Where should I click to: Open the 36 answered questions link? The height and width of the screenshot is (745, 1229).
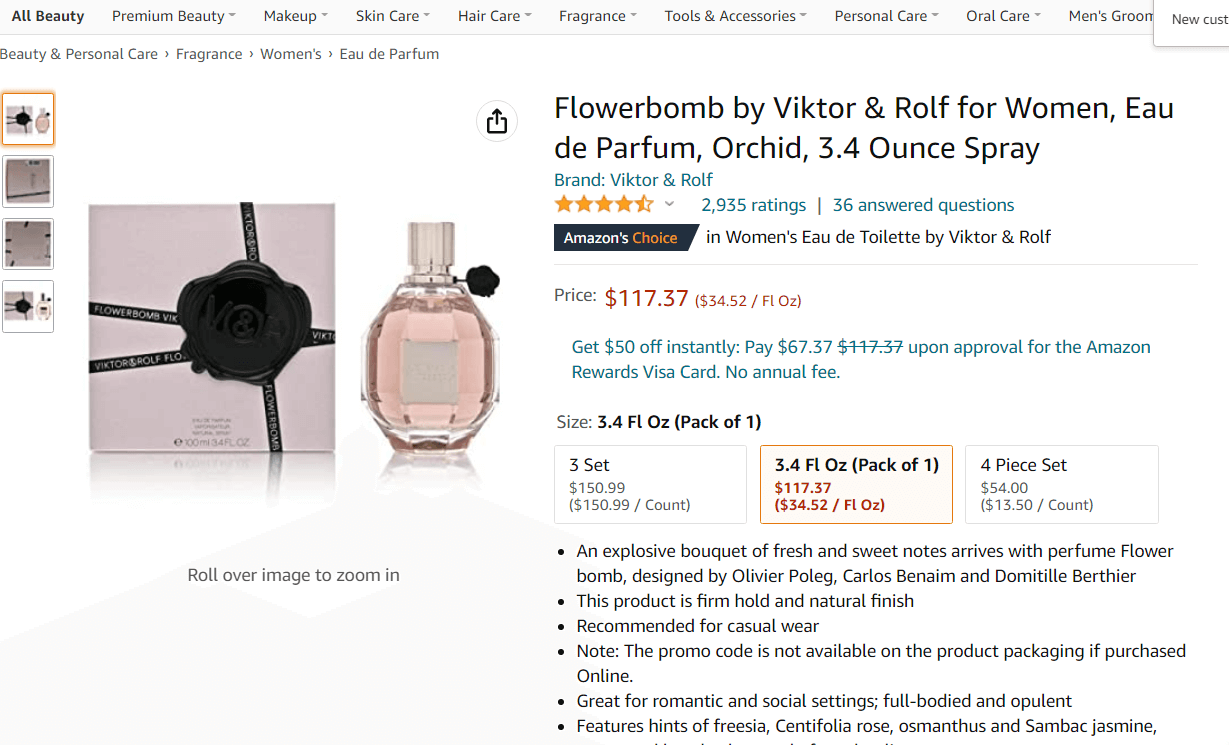[923, 205]
